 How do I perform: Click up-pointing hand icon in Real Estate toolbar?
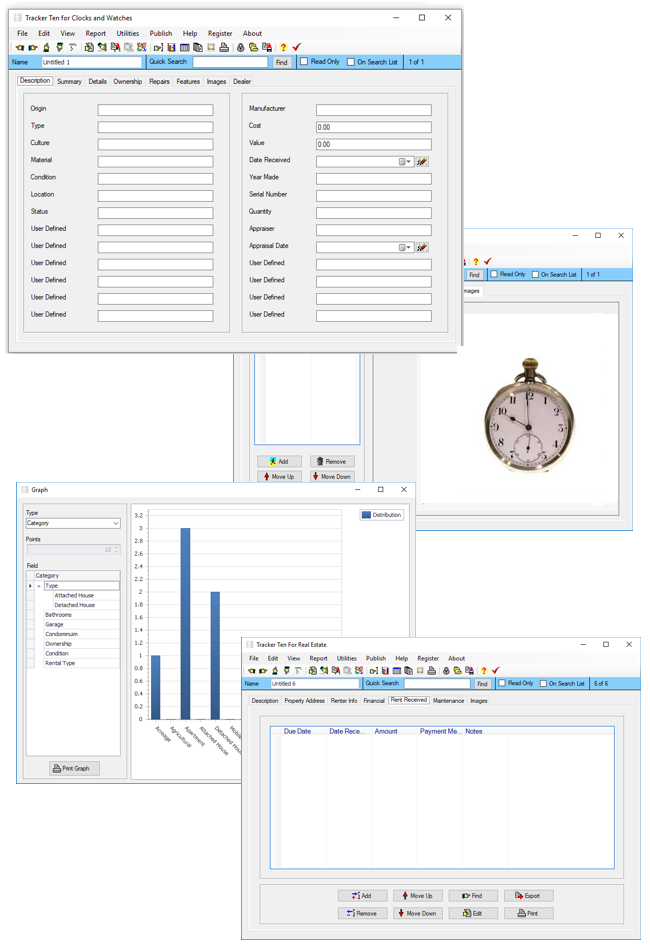tap(275, 671)
